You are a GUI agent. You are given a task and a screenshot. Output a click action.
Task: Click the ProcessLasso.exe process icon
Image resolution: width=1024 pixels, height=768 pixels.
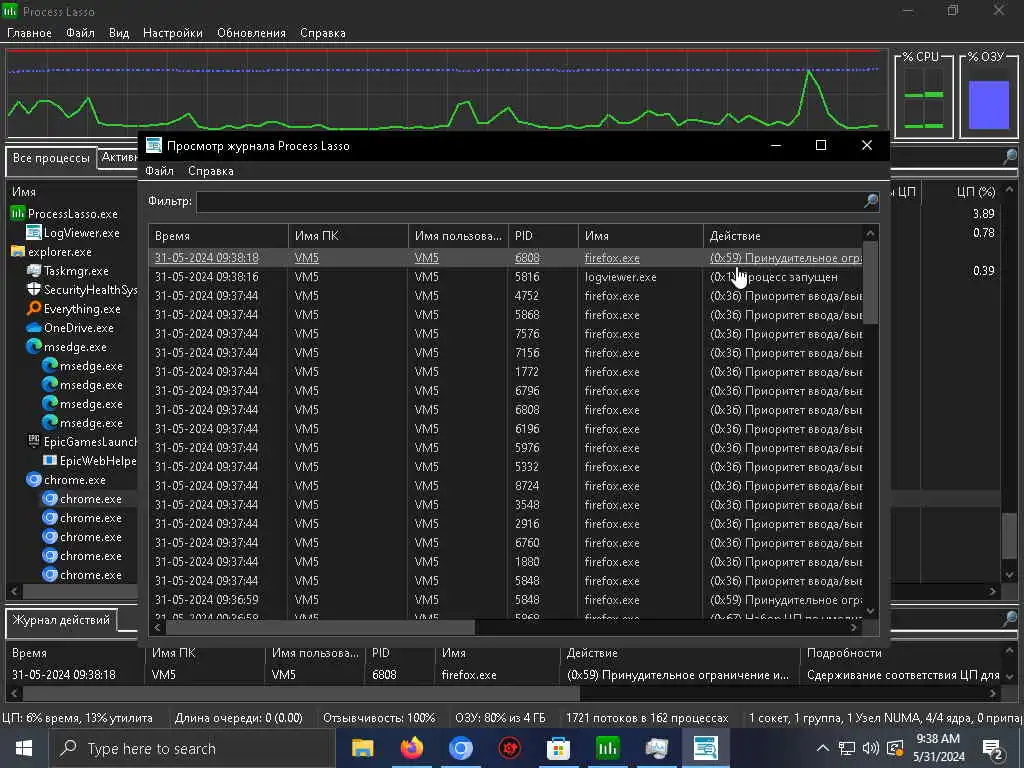[x=18, y=214]
